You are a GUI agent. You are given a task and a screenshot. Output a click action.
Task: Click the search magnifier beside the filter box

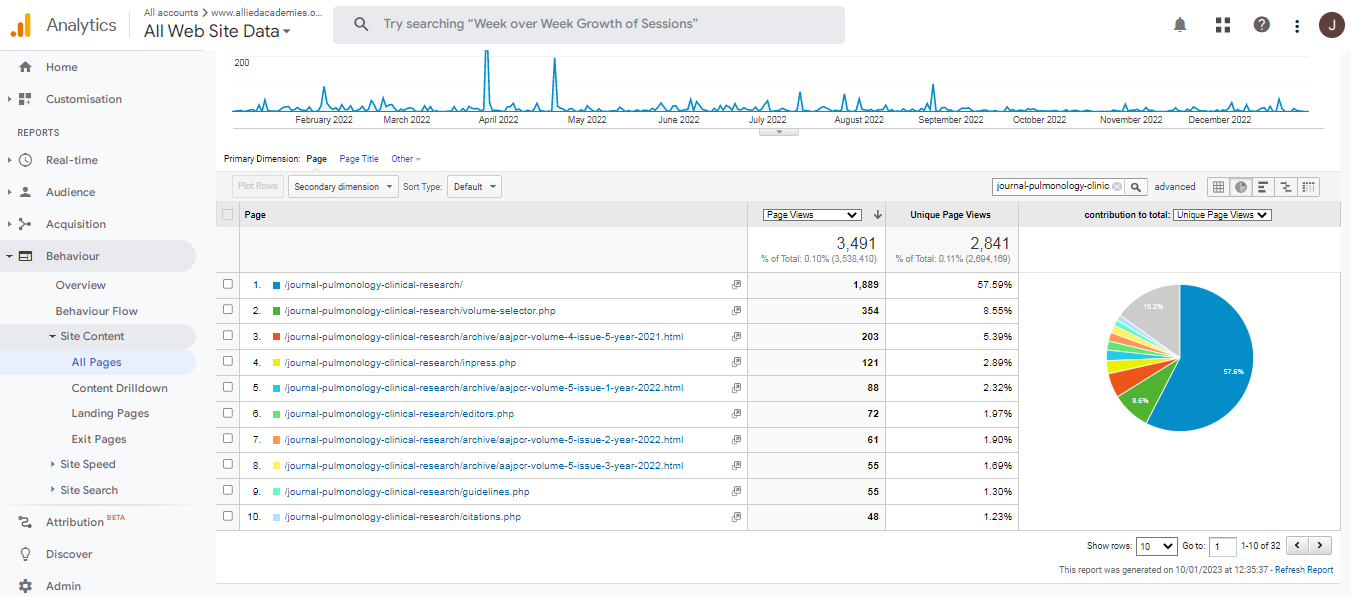pos(1136,187)
